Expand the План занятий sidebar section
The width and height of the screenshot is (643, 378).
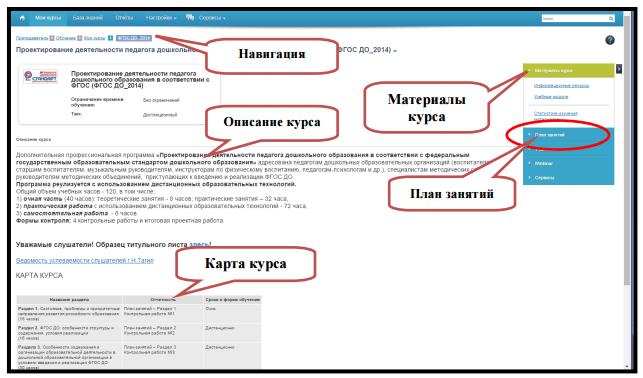click(568, 134)
